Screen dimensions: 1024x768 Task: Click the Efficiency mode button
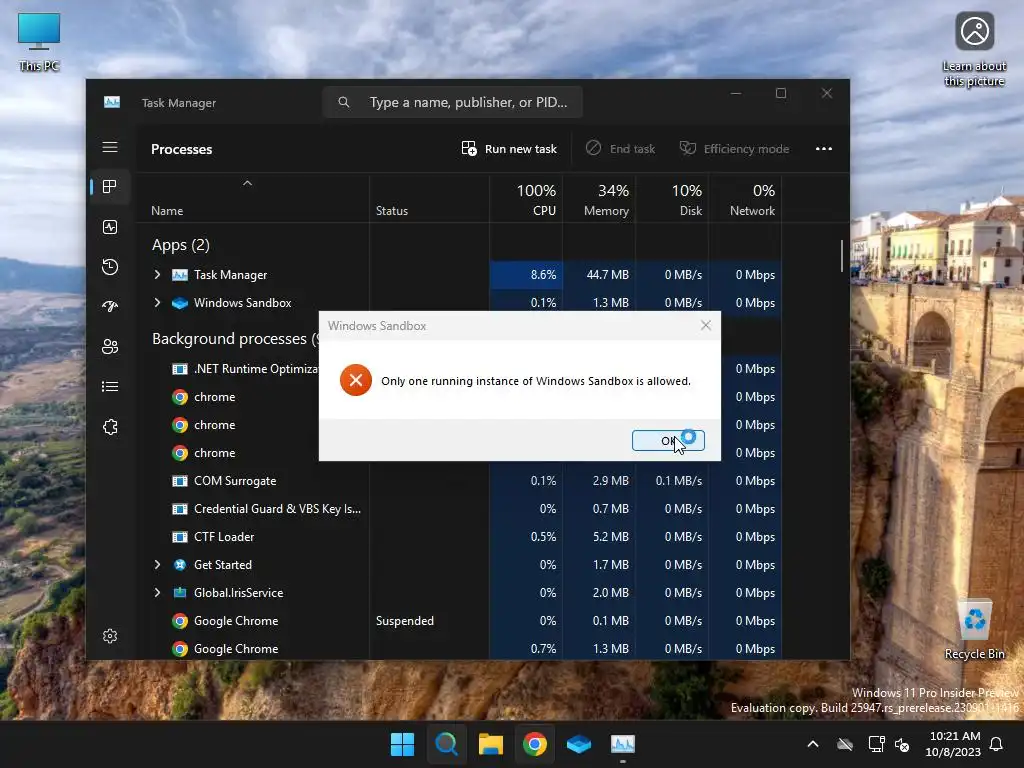(735, 149)
